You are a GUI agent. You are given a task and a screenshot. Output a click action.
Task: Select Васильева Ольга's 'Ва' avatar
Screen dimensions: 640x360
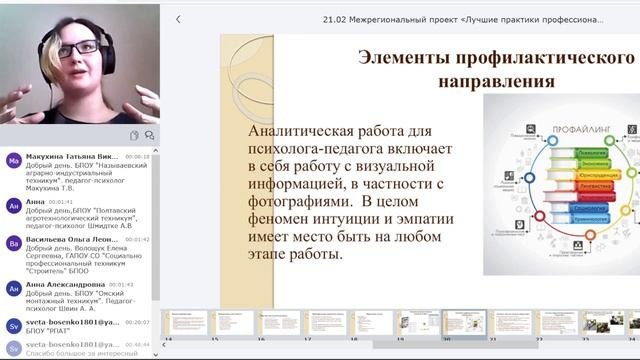click(x=13, y=244)
